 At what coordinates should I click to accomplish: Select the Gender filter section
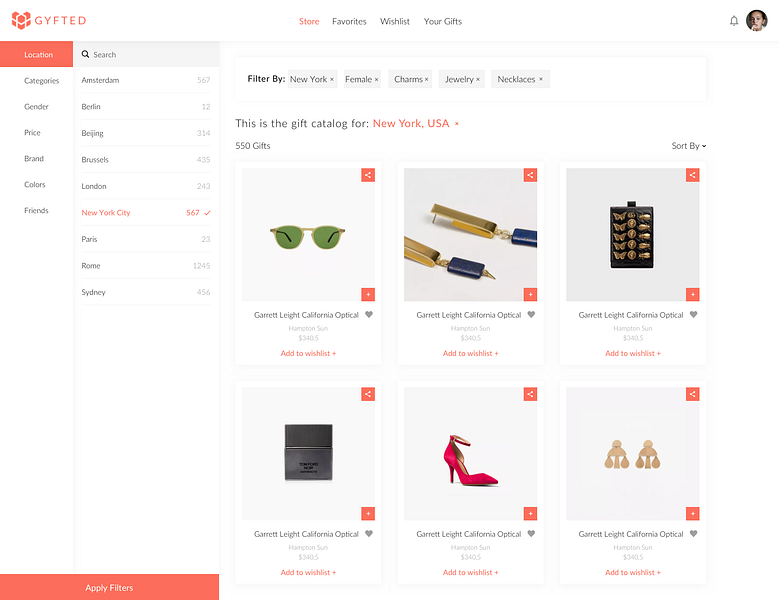coord(36,106)
